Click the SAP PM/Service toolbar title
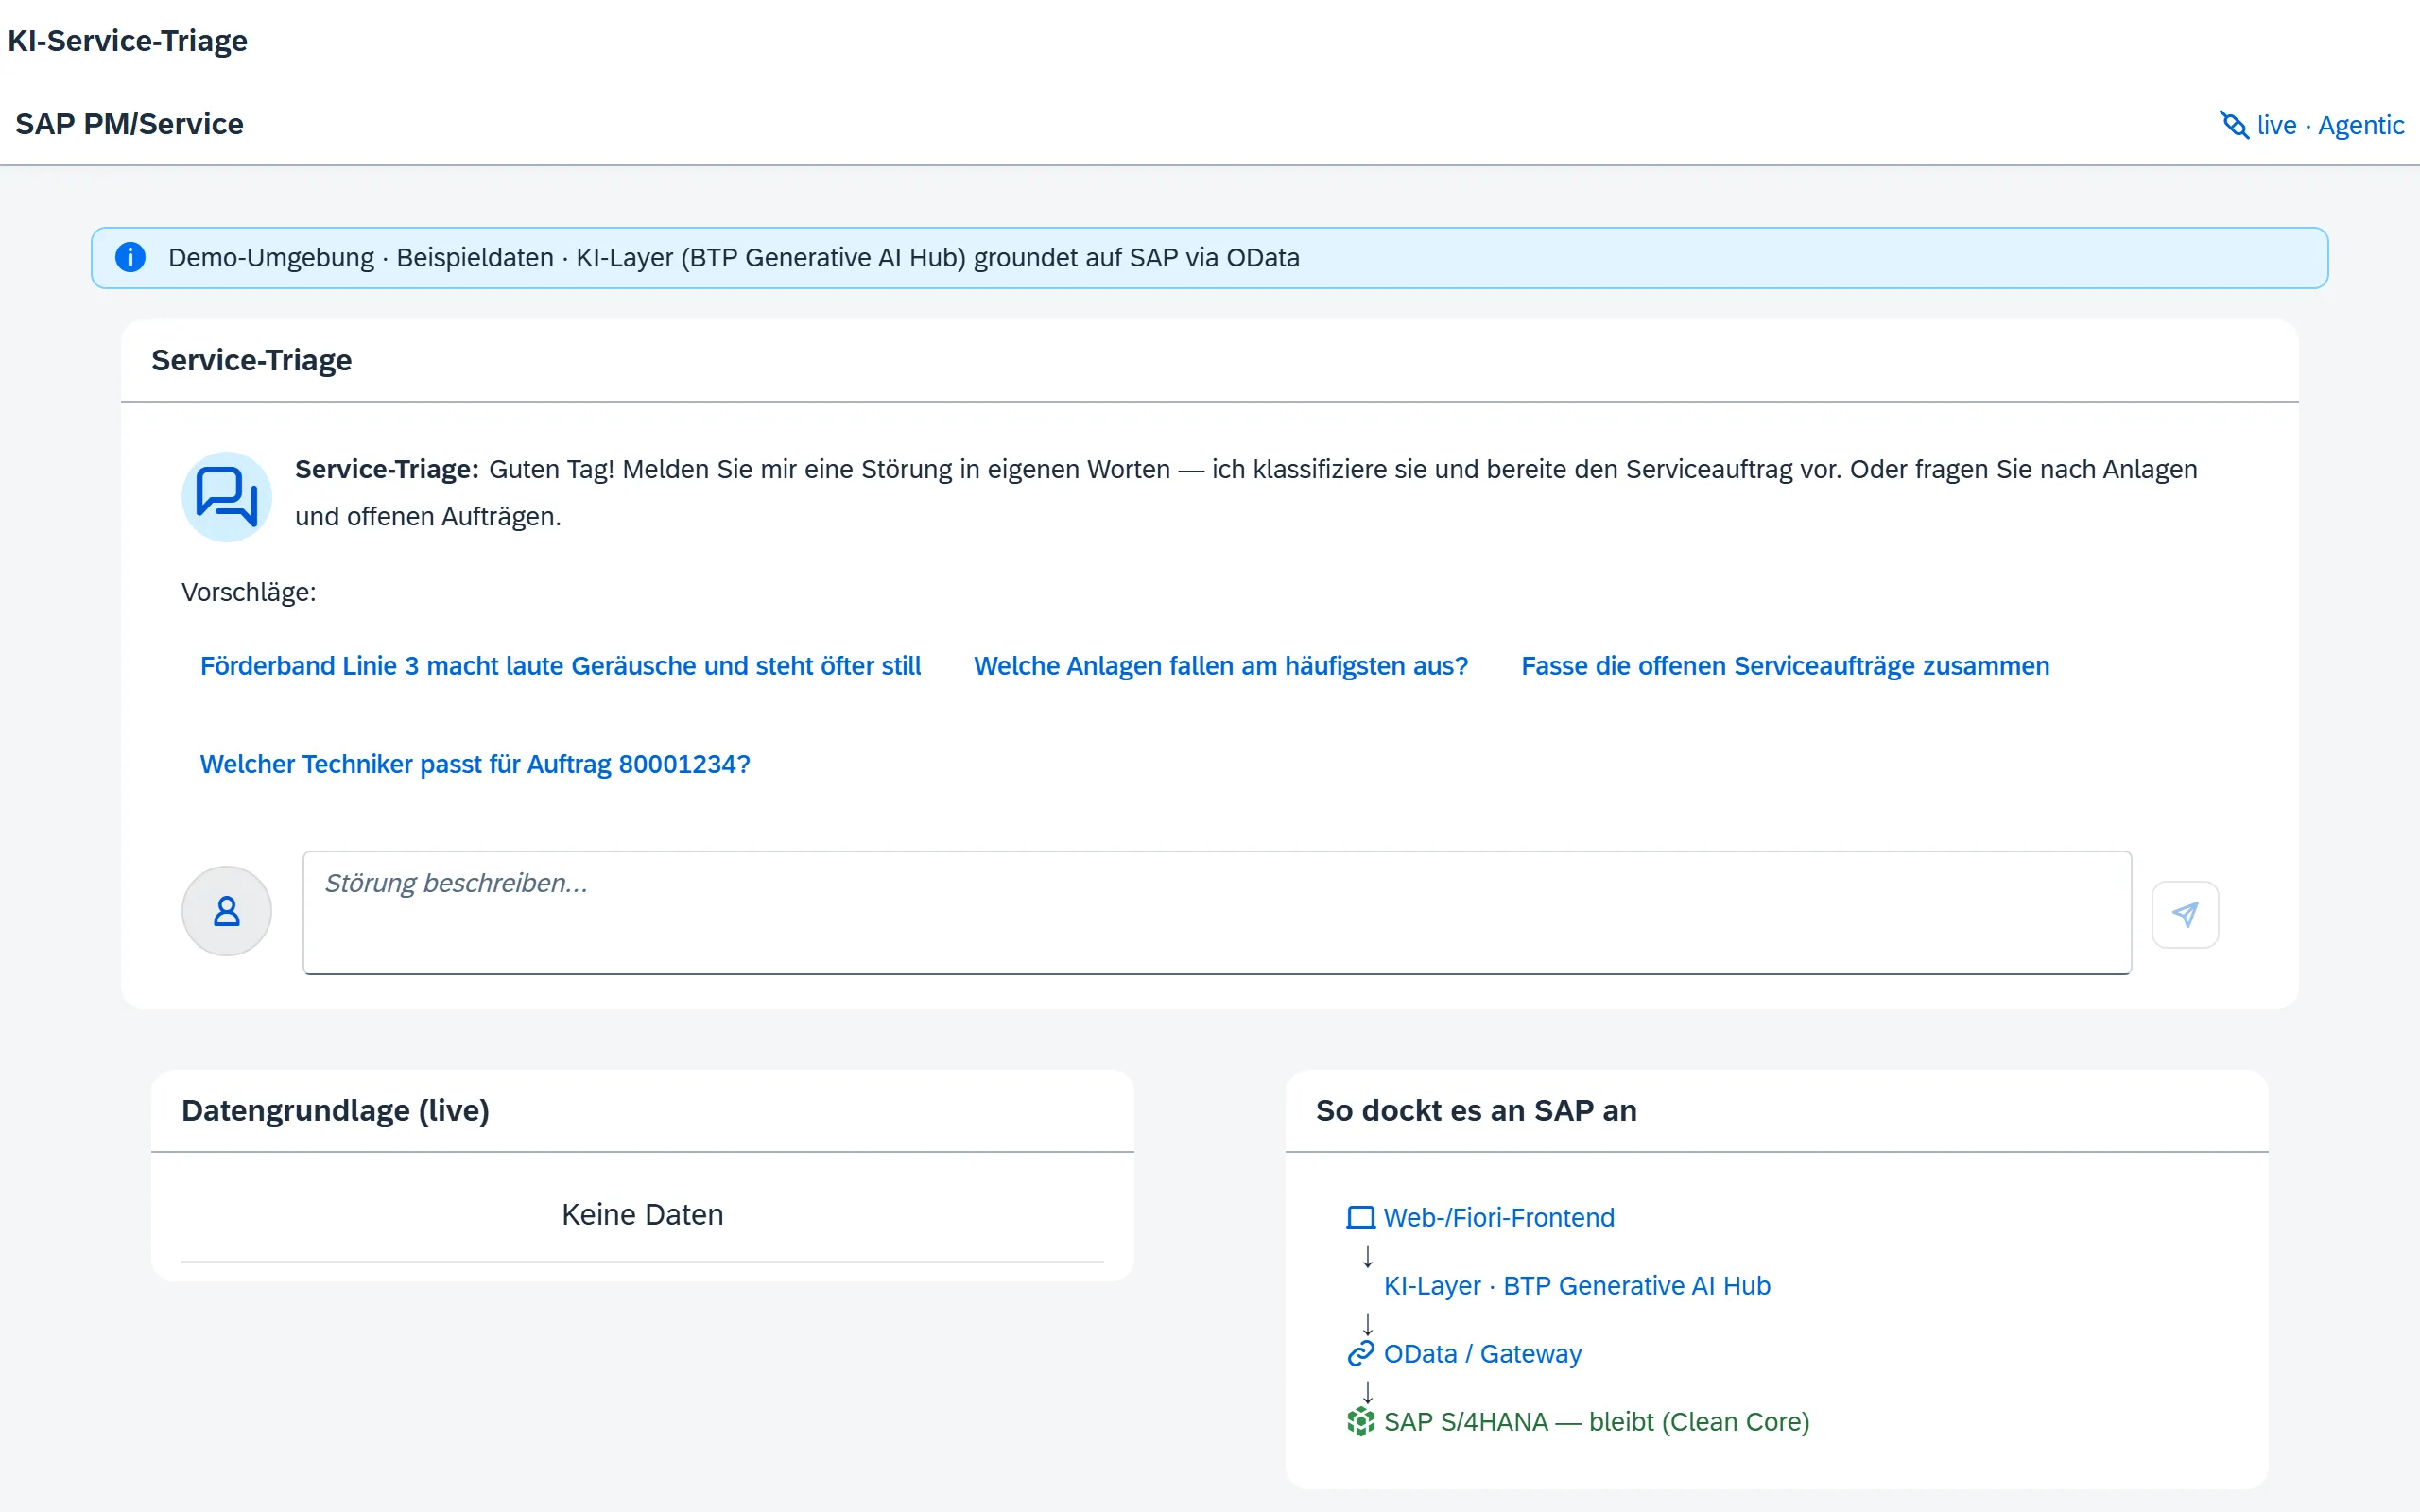The height and width of the screenshot is (1512, 2420). [129, 124]
